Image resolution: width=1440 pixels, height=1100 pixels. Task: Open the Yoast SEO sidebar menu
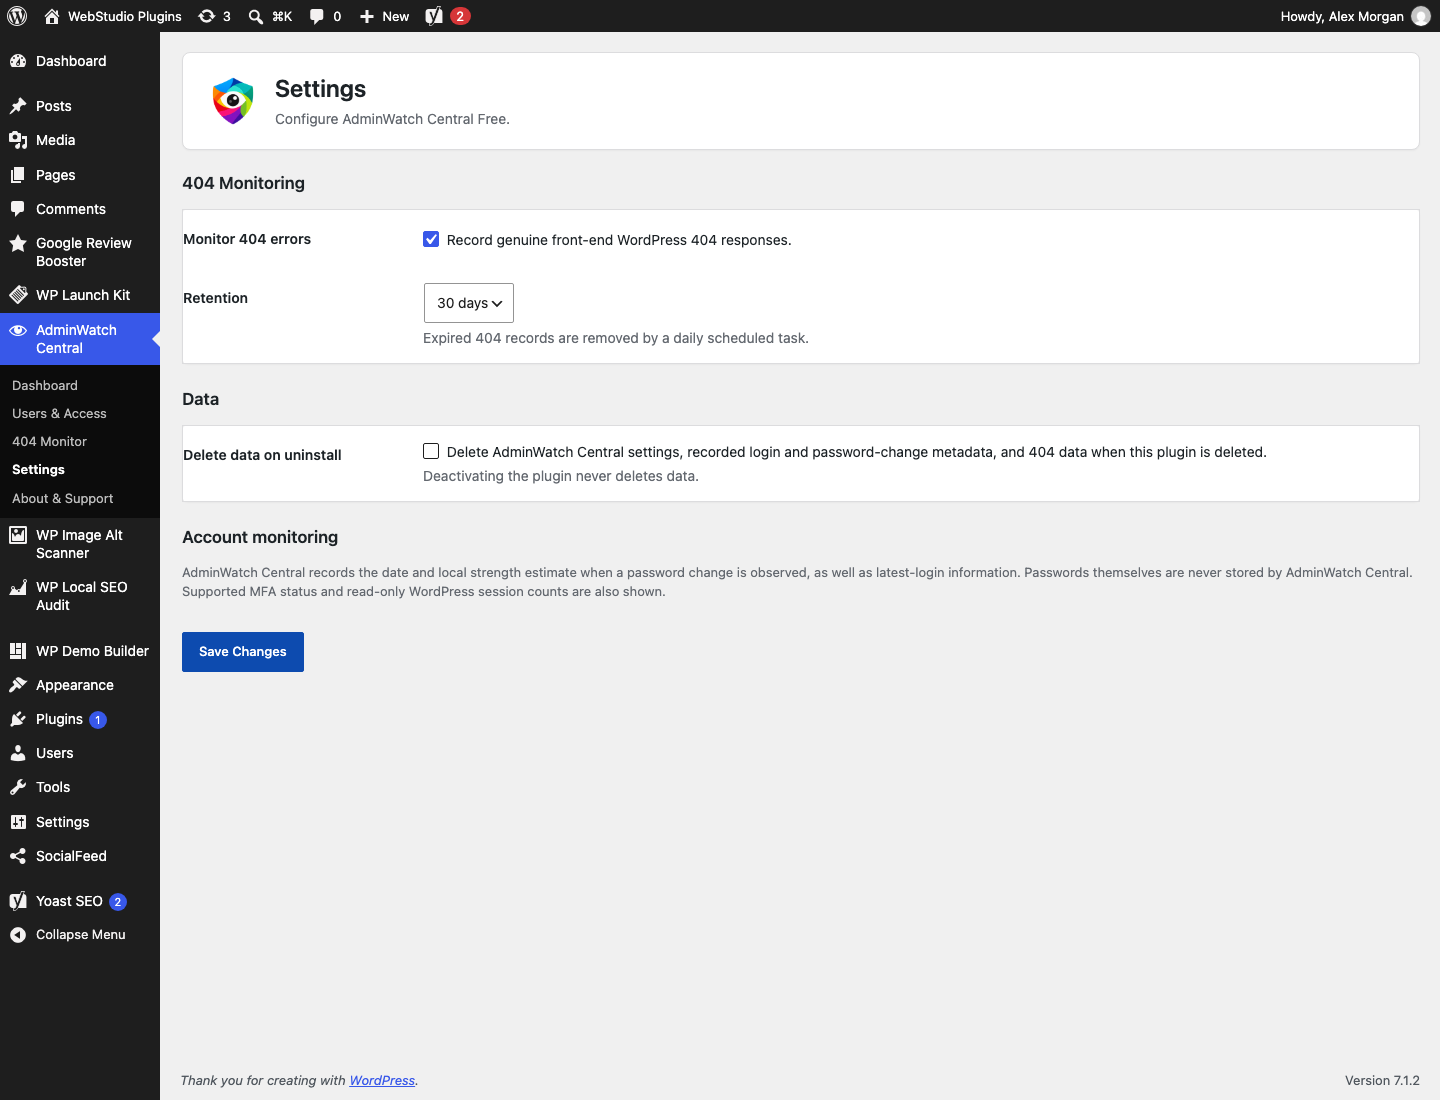[80, 901]
